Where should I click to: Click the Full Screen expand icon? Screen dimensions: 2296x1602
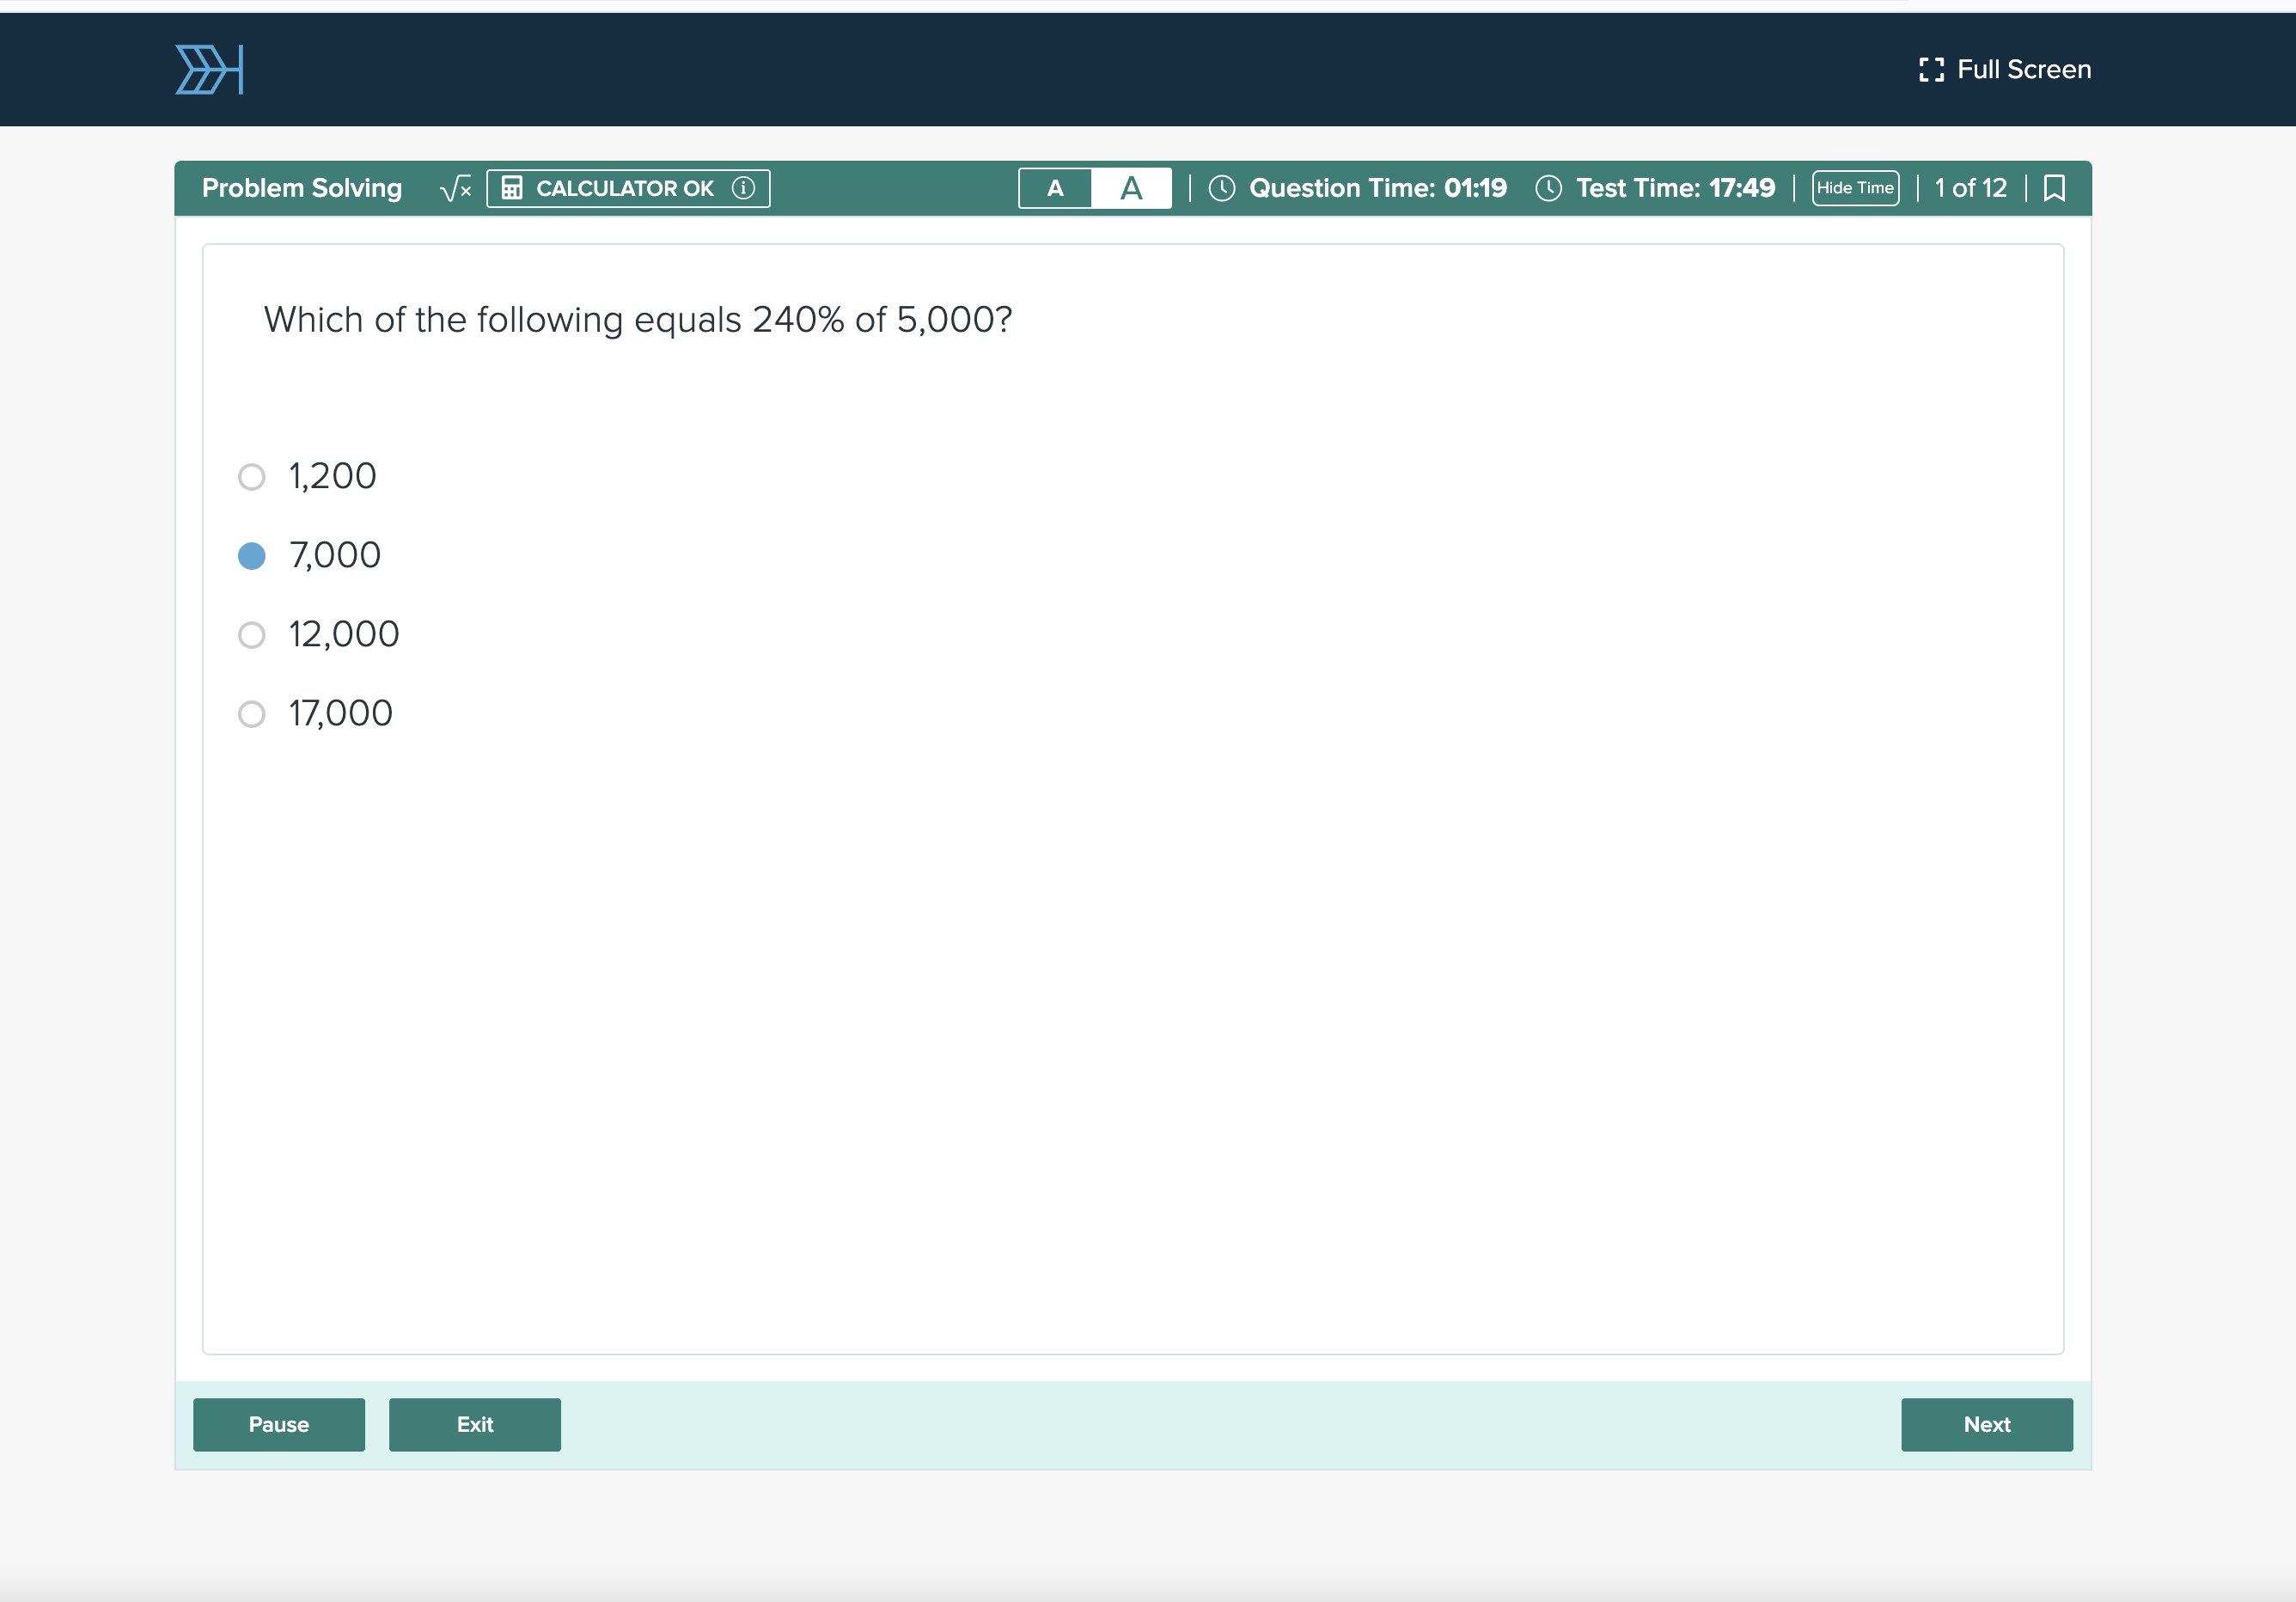[1931, 70]
